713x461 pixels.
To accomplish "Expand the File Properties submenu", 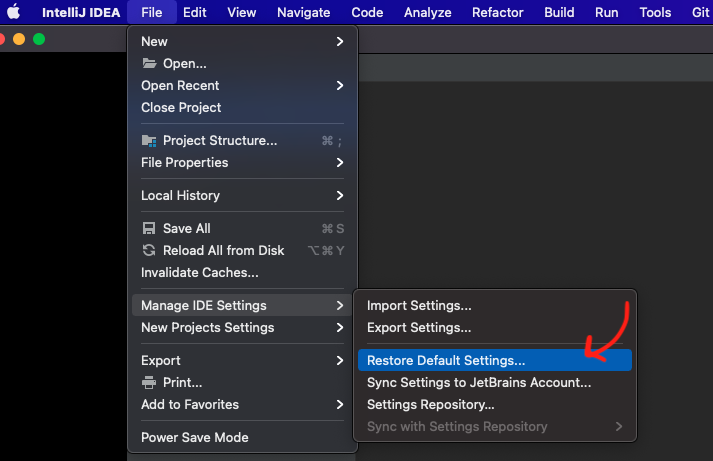I will click(242, 162).
